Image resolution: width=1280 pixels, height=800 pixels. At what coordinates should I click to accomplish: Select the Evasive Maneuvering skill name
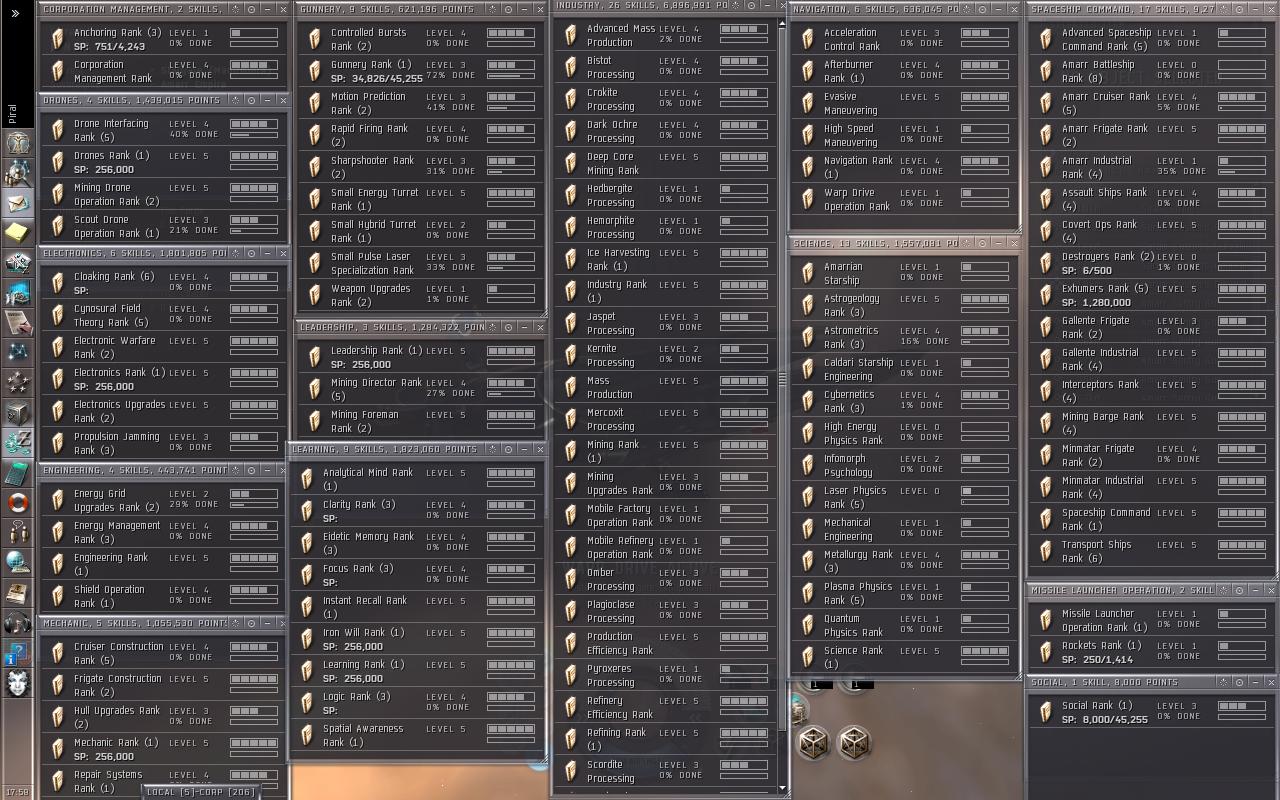850,104
